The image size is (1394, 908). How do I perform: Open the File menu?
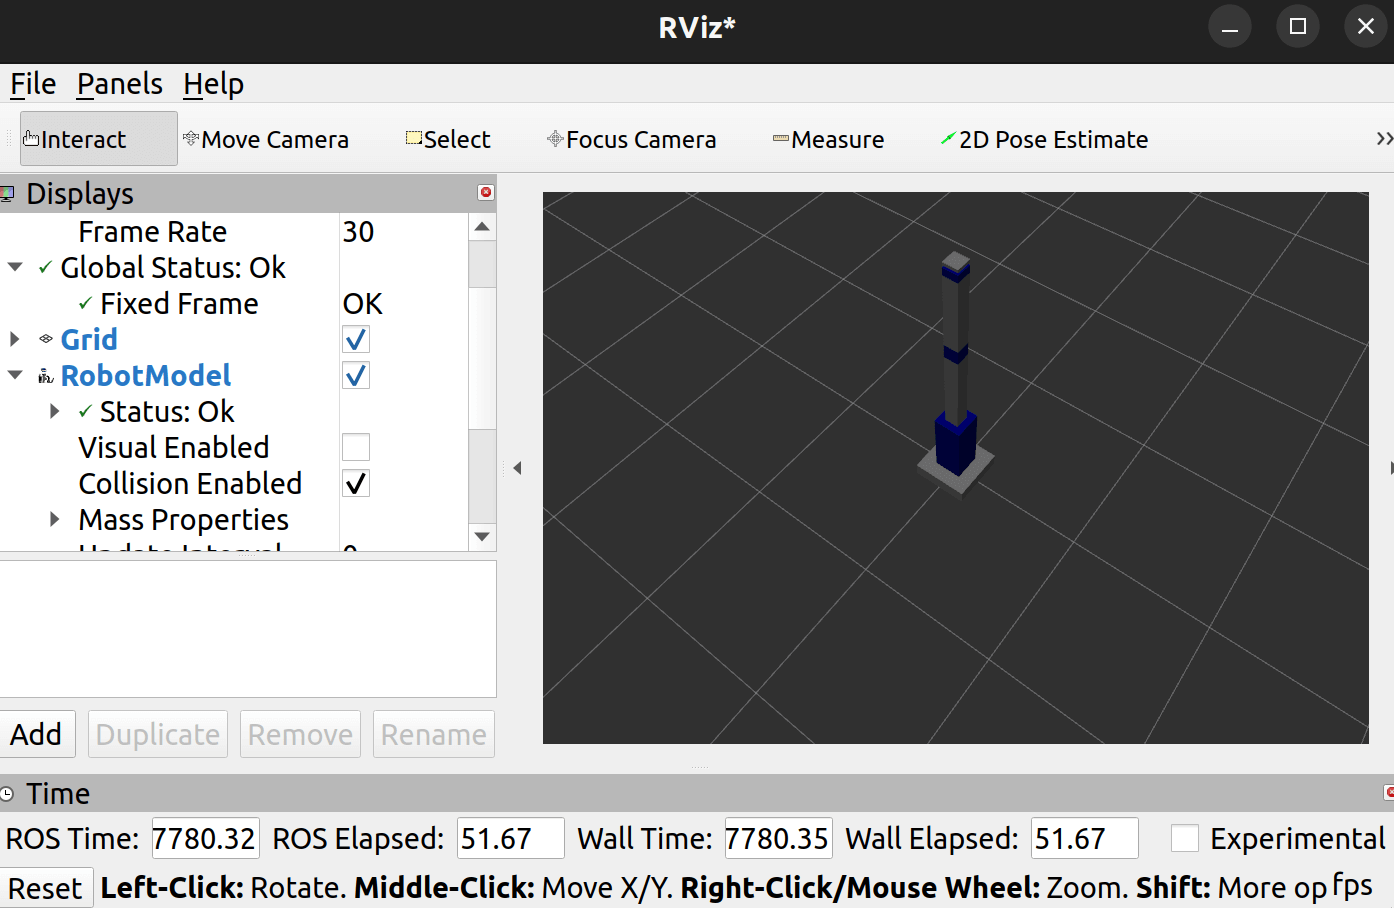click(33, 84)
